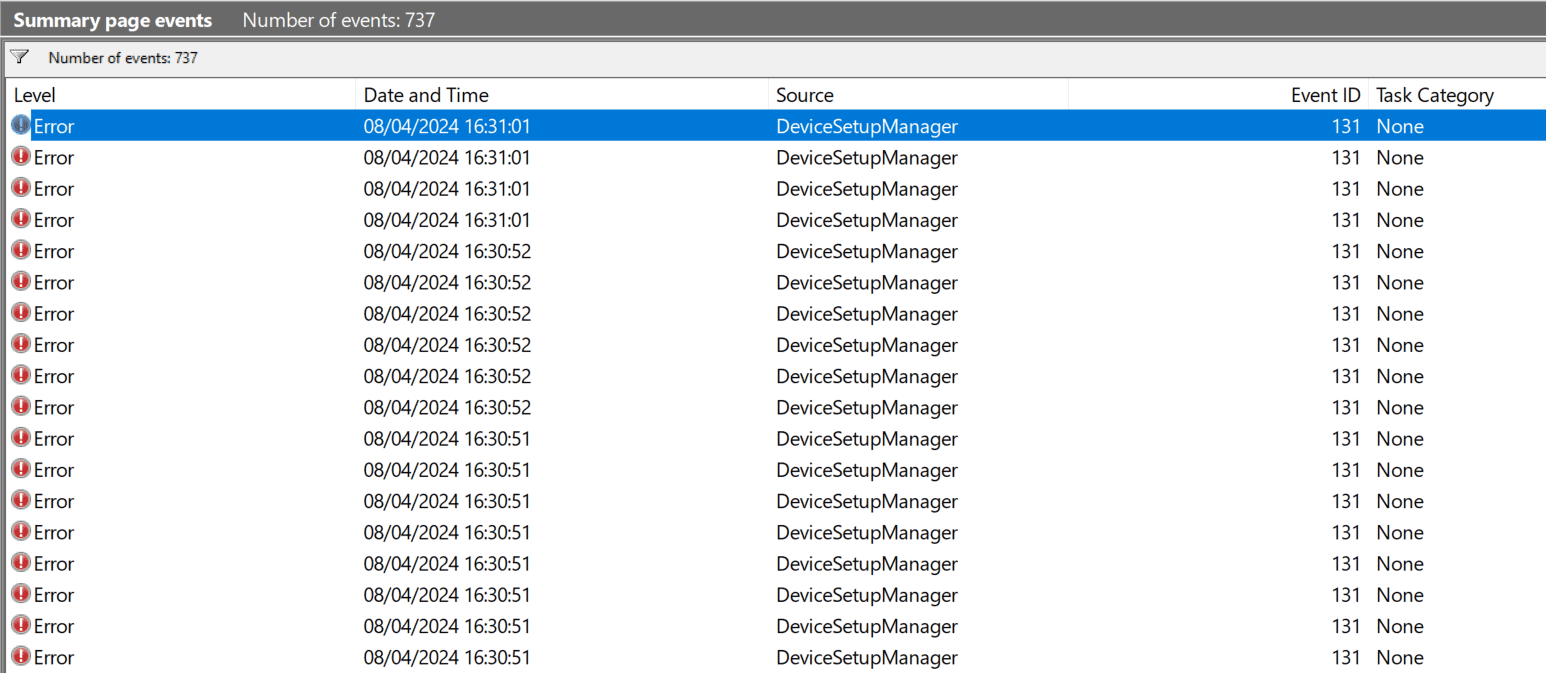This screenshot has width=1546, height=673.
Task: Click 'Number of events: 737' beside the funnel
Action: [123, 58]
